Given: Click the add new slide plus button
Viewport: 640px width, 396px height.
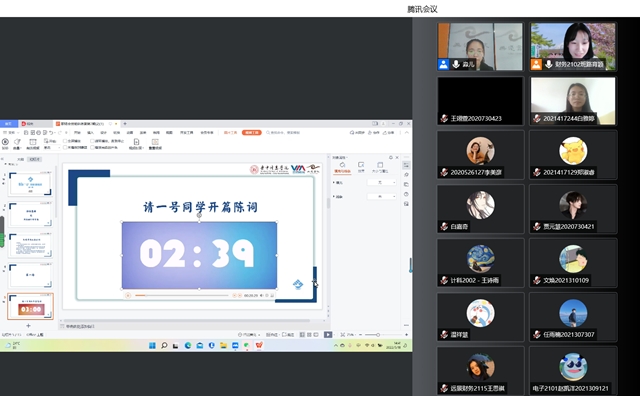Looking at the screenshot, I should point(28,326).
